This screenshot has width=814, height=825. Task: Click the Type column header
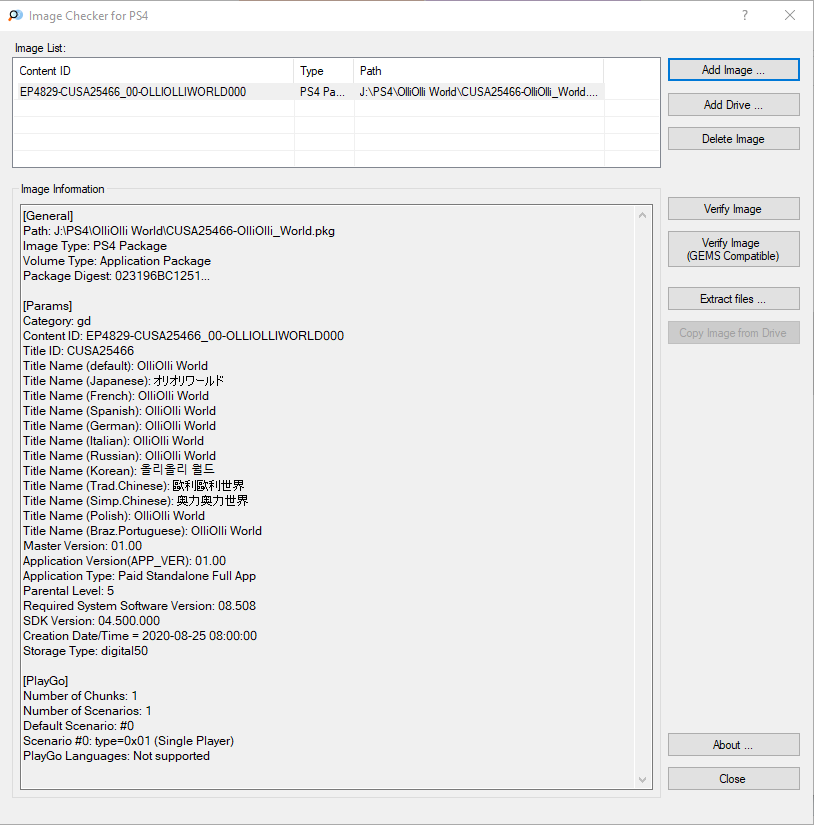pyautogui.click(x=324, y=71)
